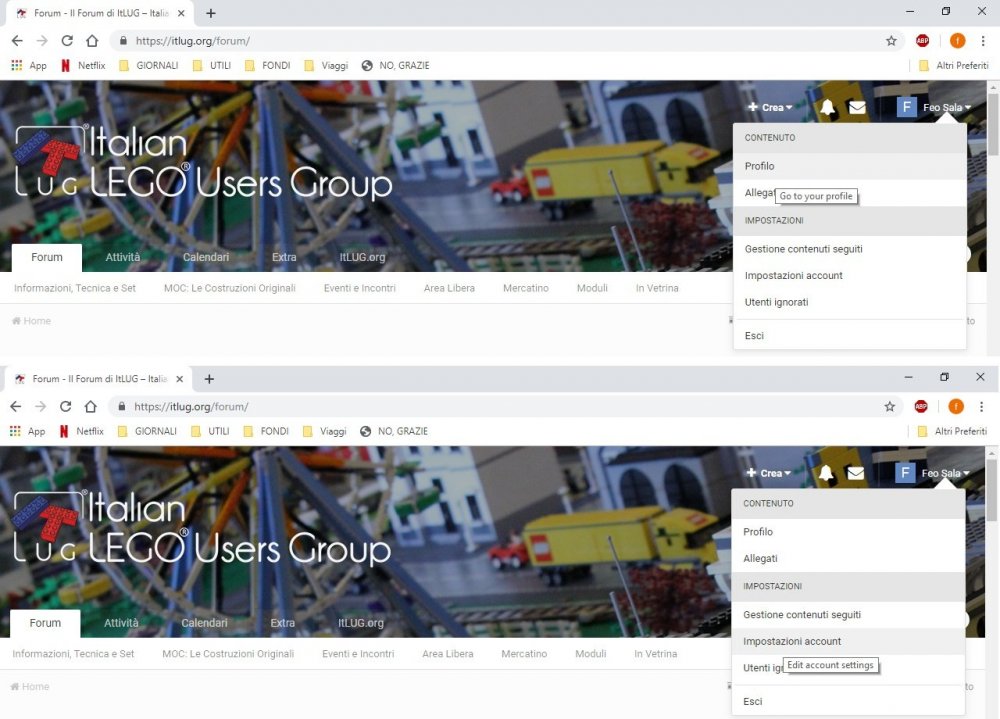
Task: Open the Extra tab in the lower window
Action: (283, 623)
